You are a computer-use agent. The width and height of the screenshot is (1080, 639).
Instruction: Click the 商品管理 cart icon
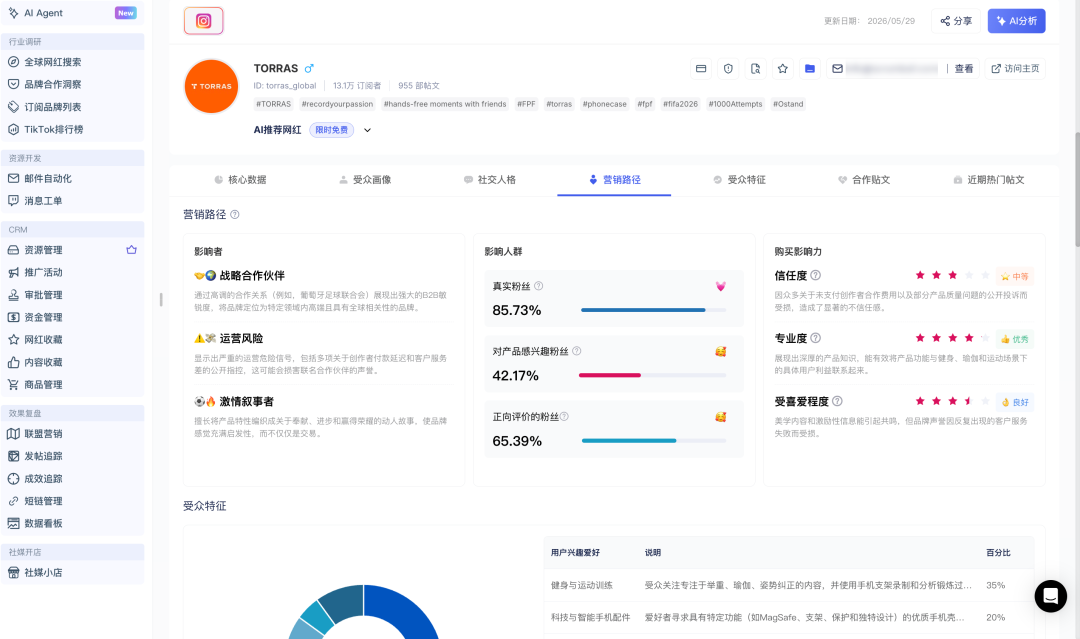point(13,385)
